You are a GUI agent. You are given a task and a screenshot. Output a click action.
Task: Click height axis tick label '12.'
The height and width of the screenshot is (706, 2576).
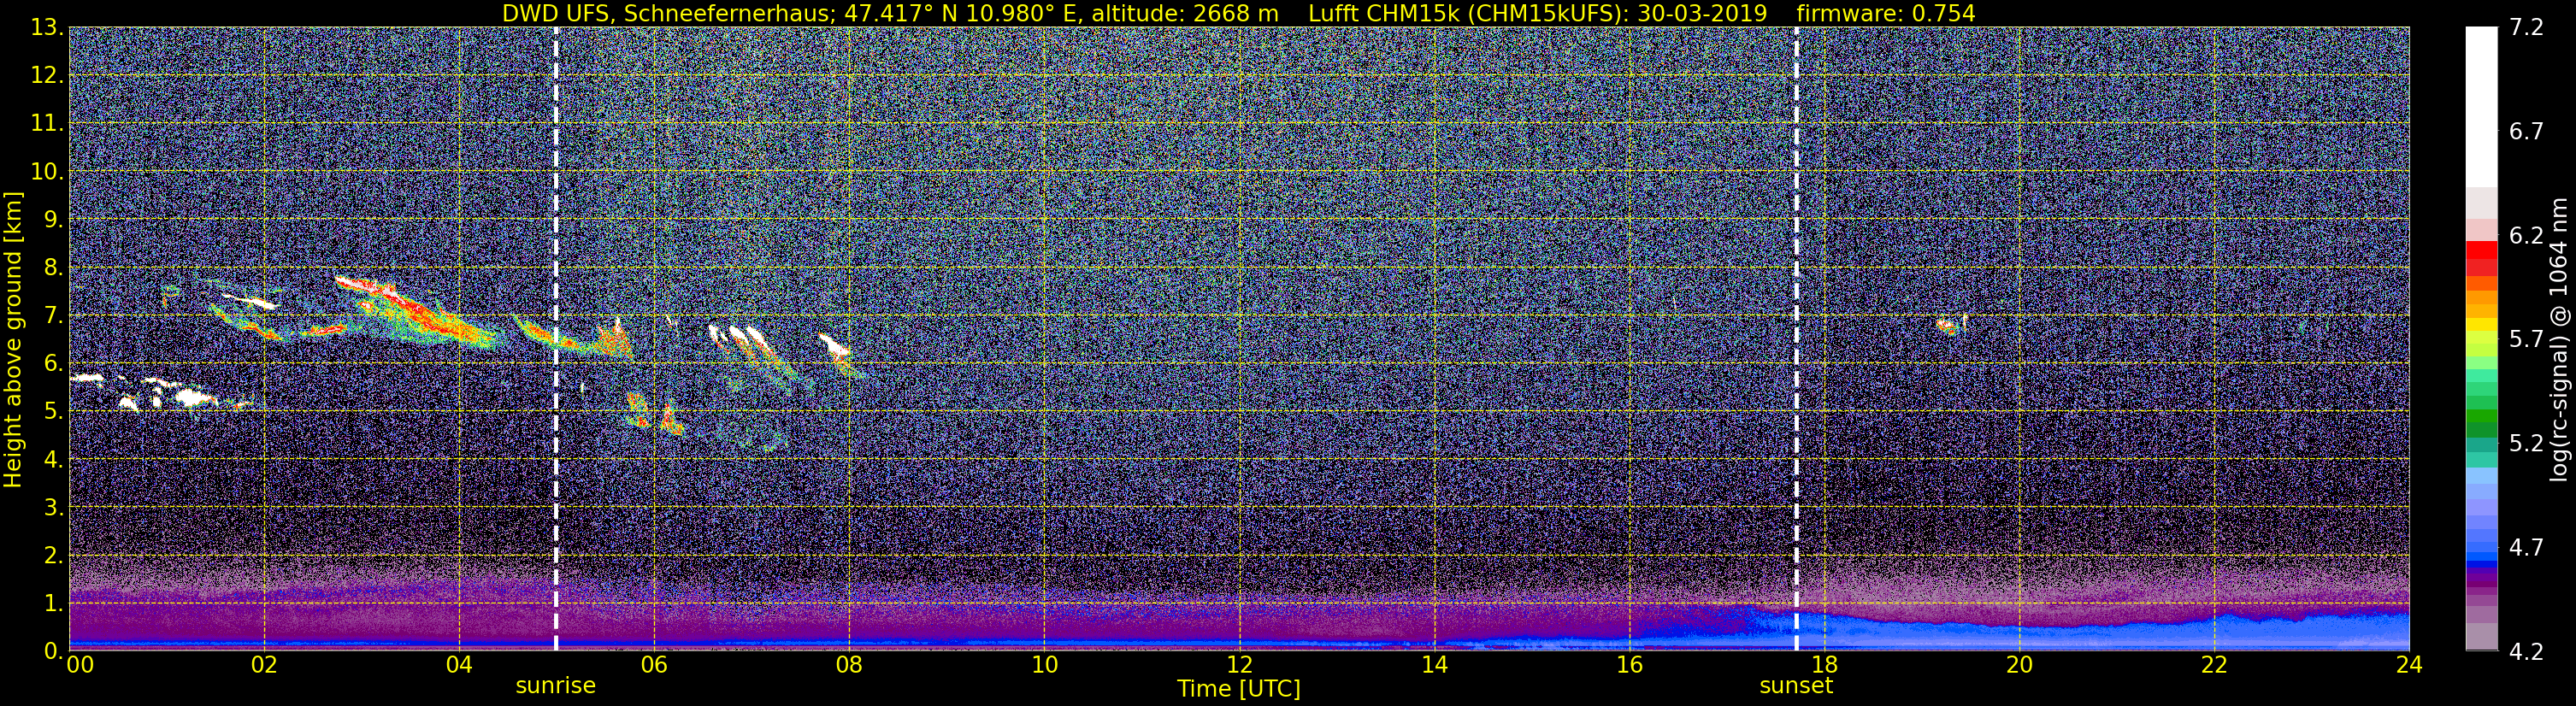point(47,76)
